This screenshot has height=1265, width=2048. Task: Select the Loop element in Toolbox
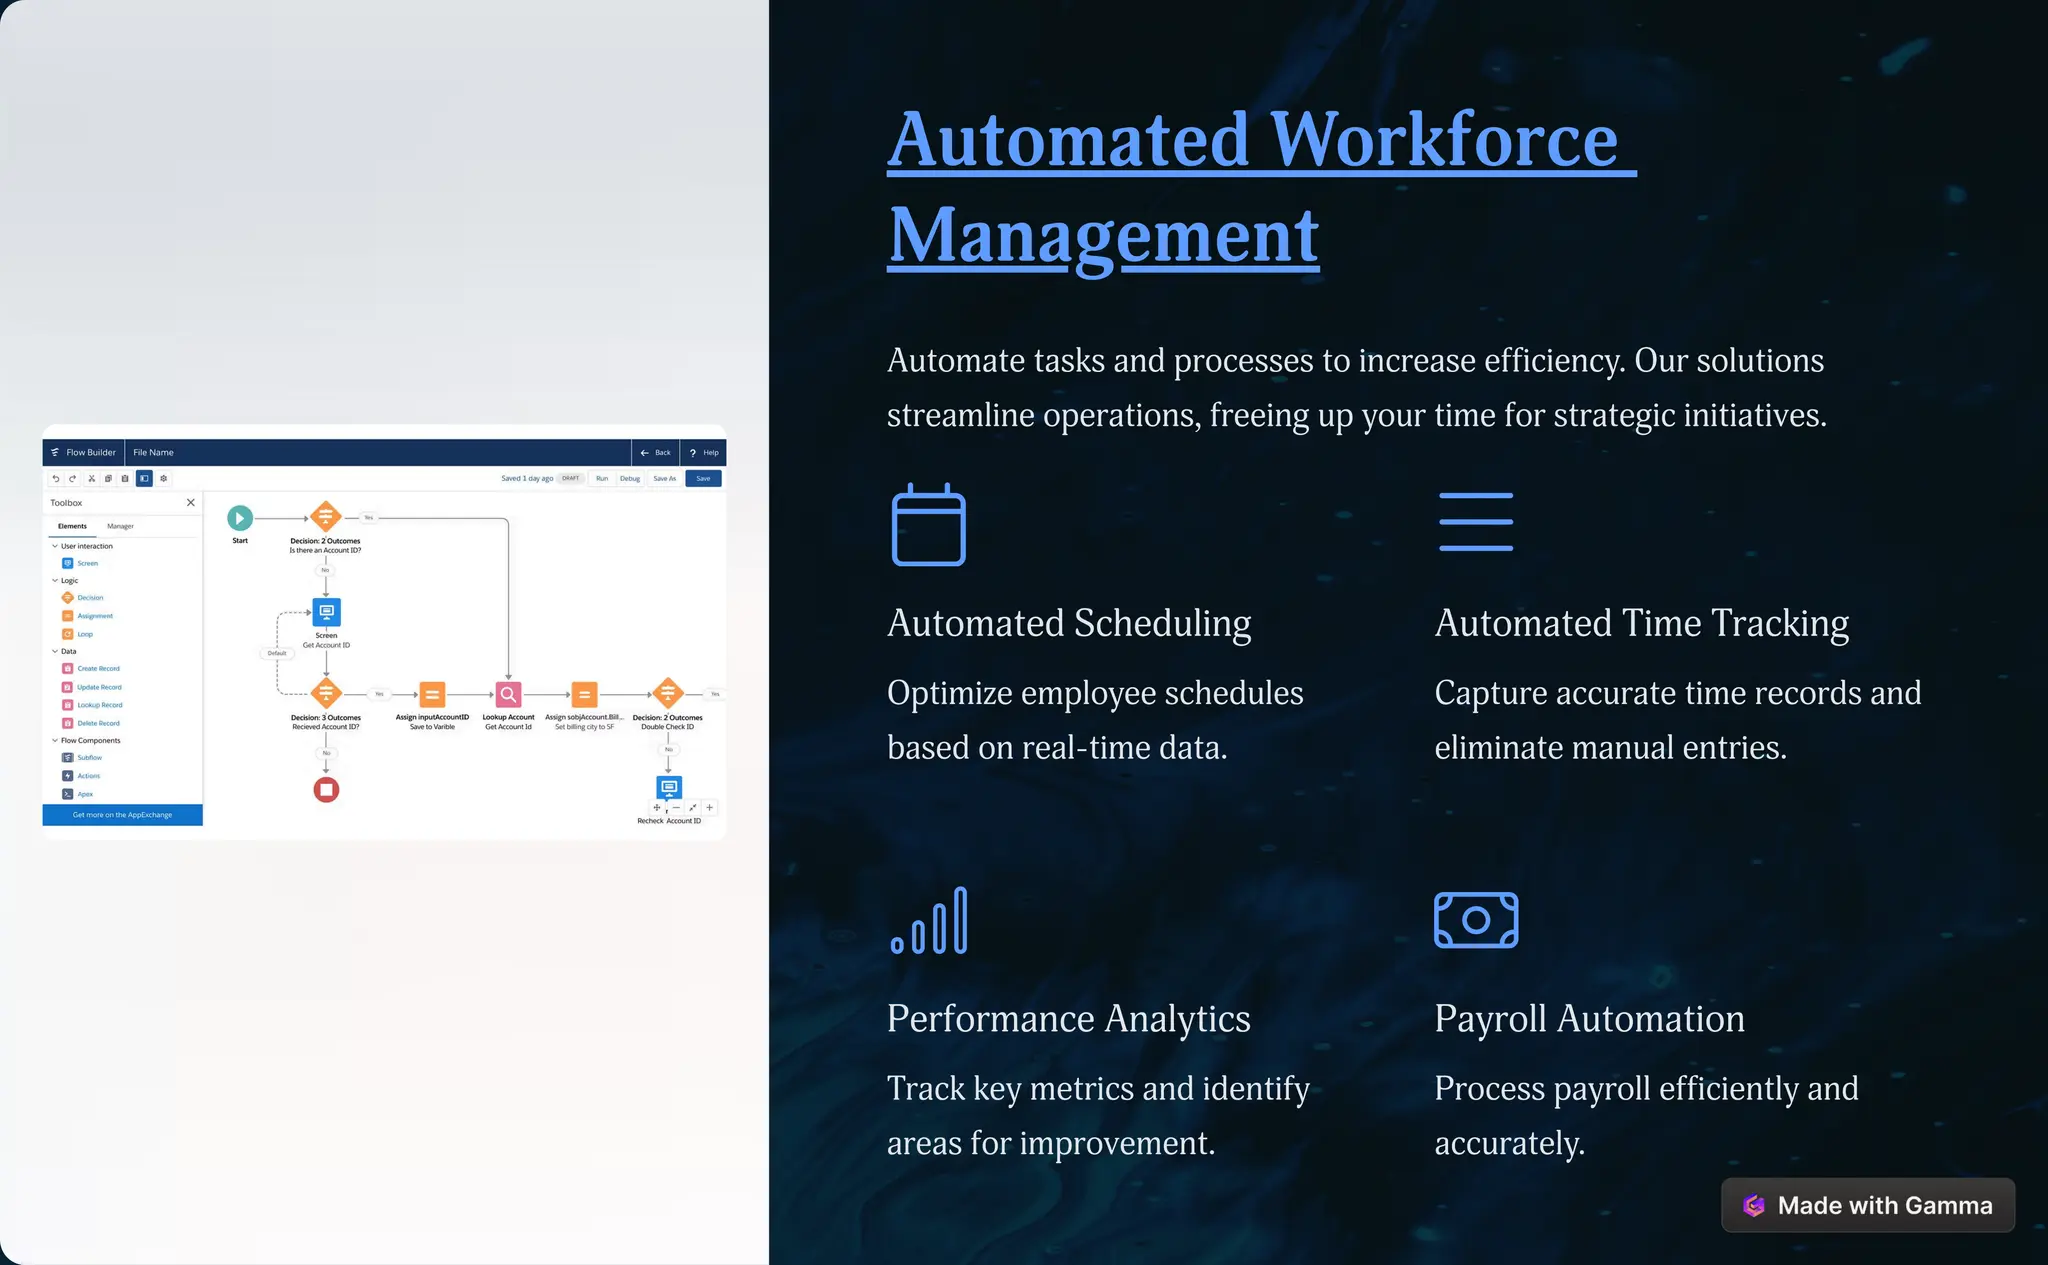point(78,634)
